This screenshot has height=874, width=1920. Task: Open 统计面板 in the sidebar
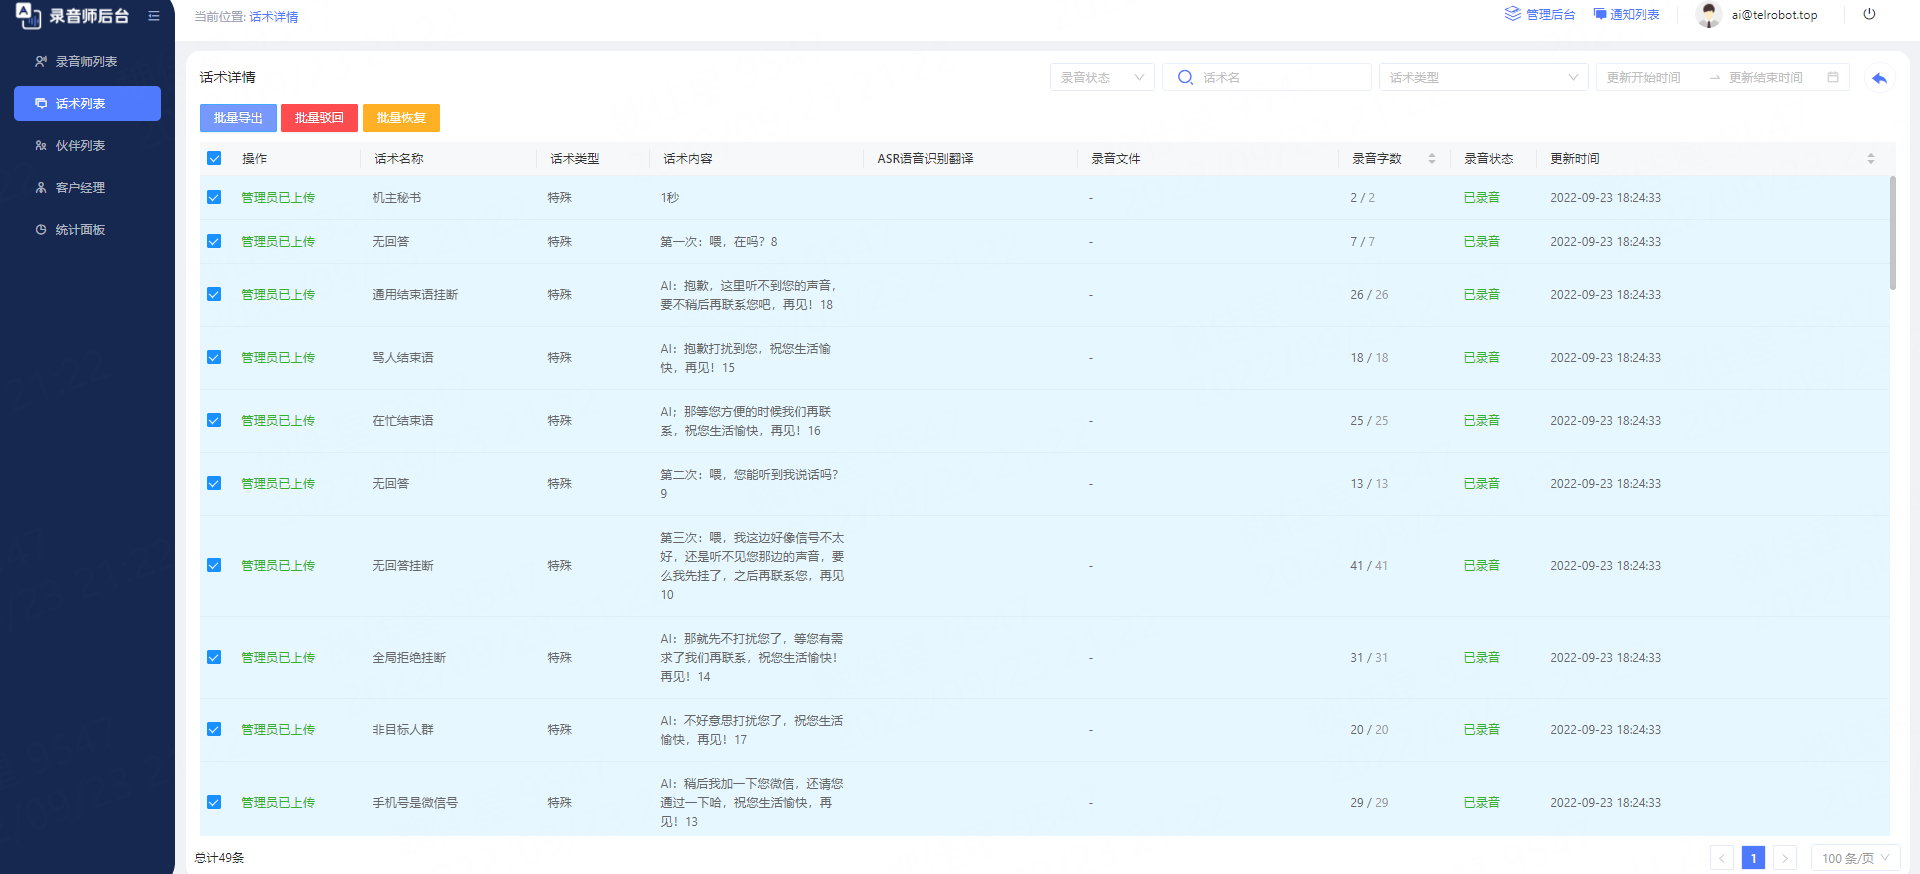(x=87, y=230)
